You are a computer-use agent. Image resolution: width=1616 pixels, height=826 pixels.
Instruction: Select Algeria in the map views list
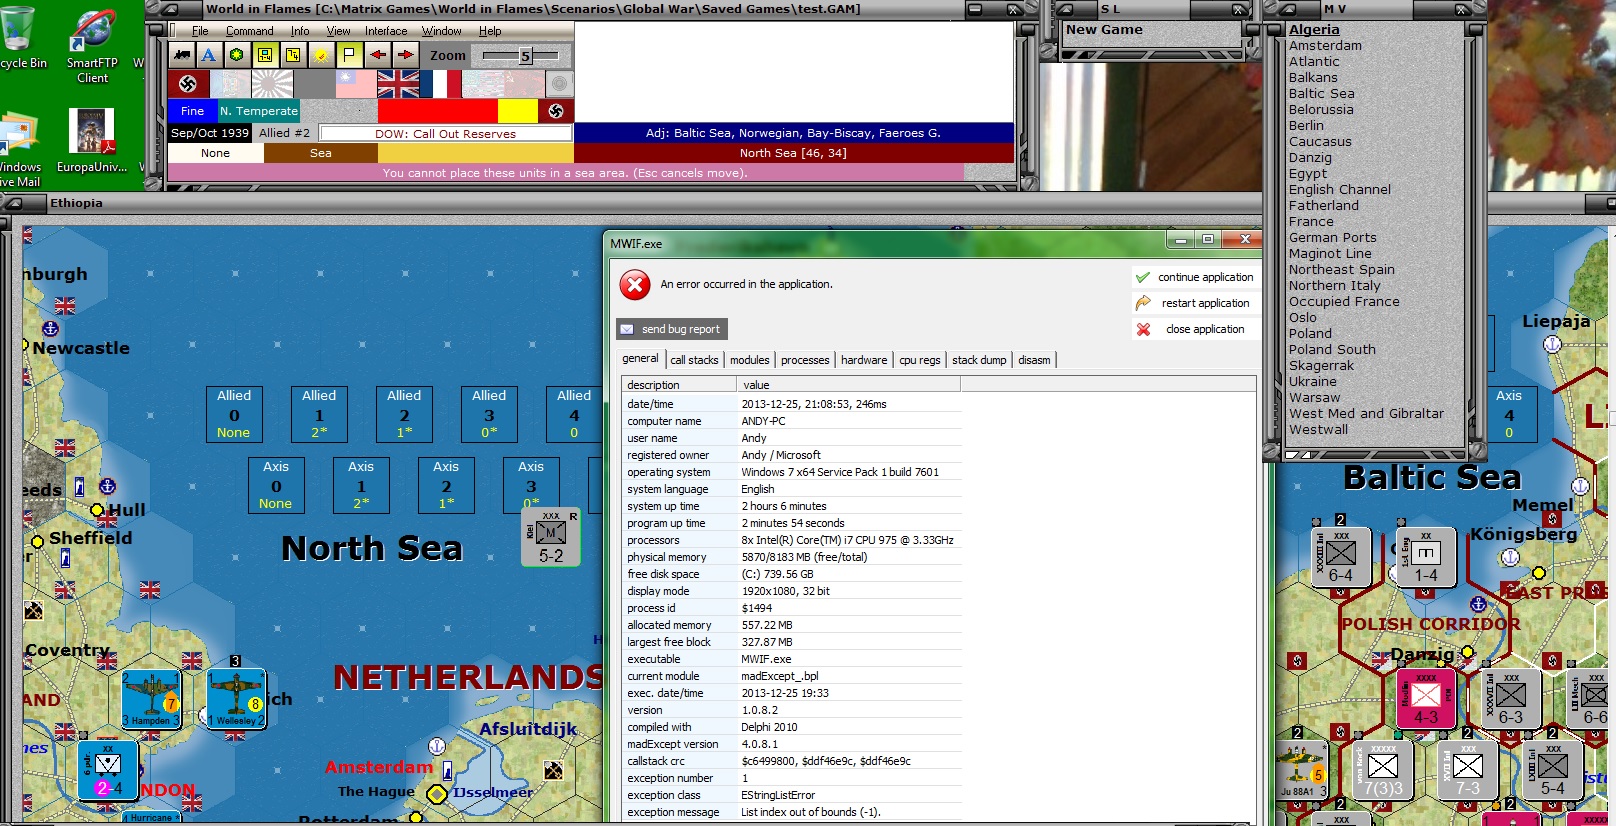pyautogui.click(x=1314, y=30)
